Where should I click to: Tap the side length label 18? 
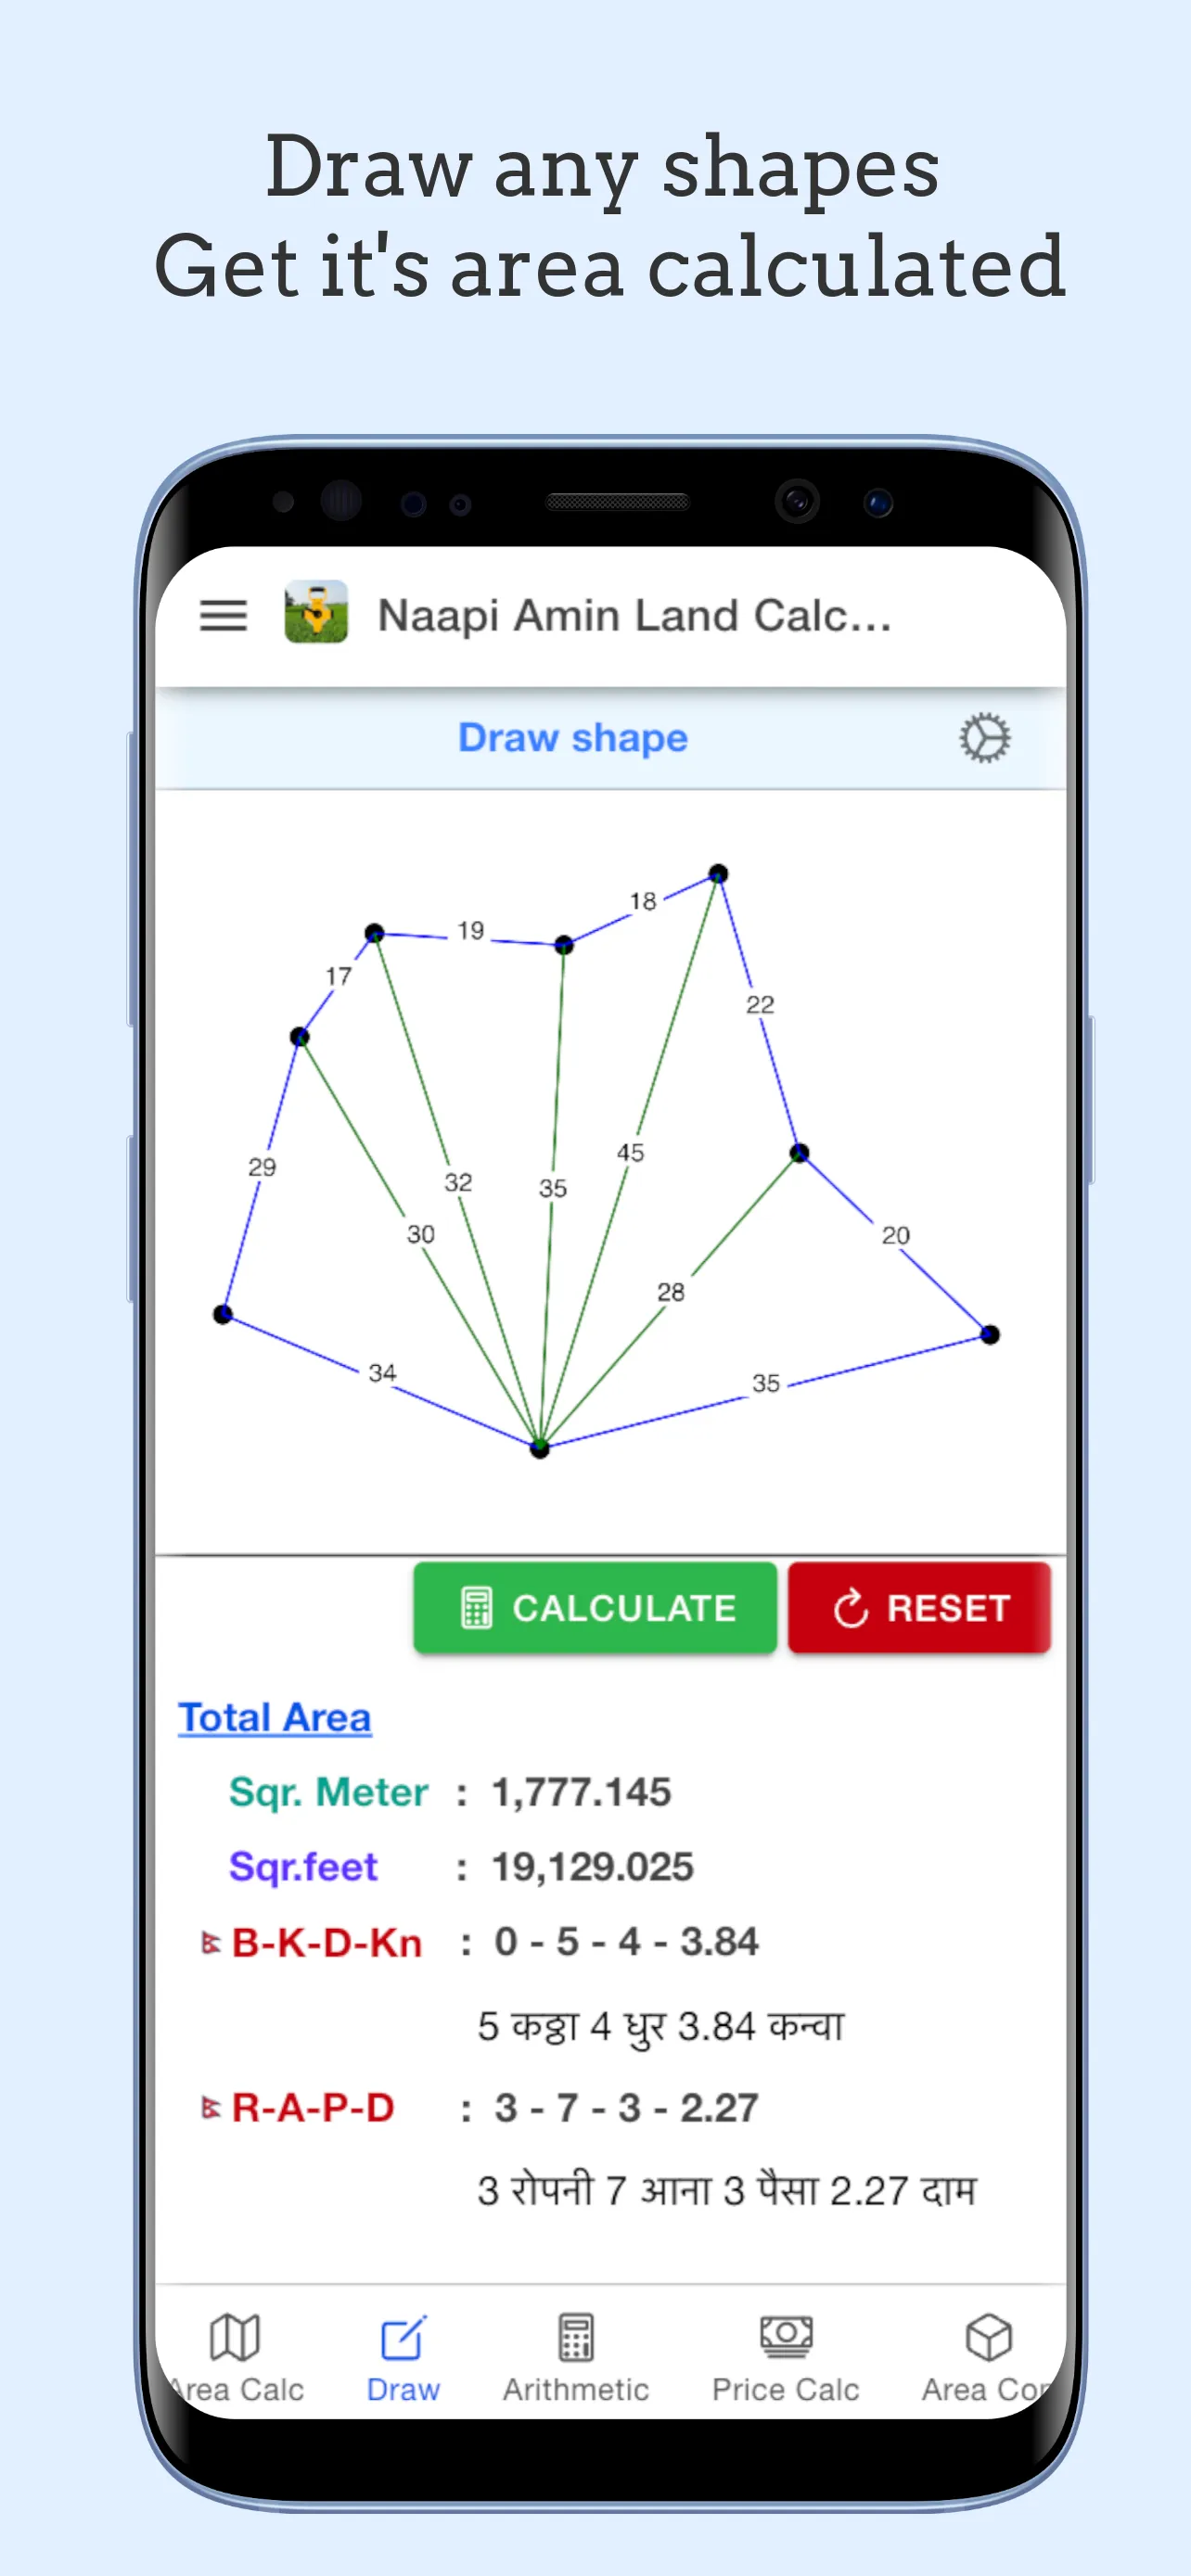pyautogui.click(x=643, y=901)
